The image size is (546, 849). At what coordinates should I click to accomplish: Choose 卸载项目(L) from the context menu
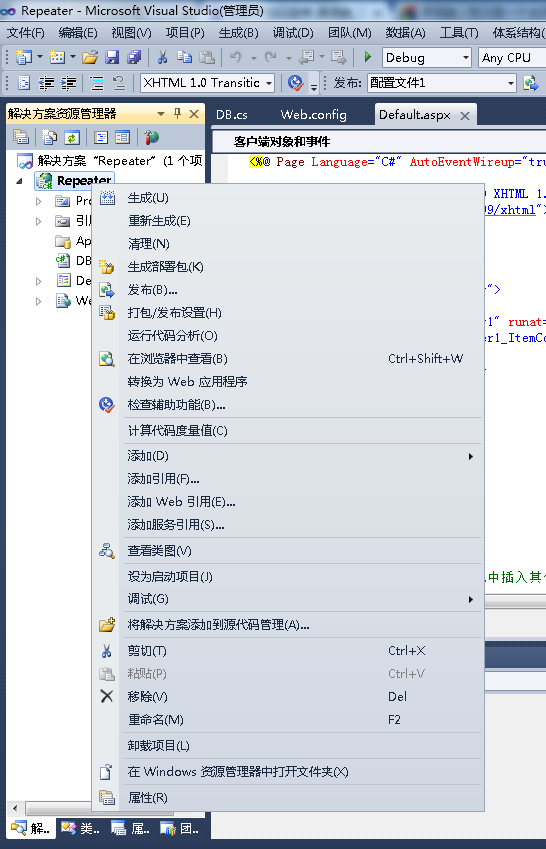tap(288, 746)
